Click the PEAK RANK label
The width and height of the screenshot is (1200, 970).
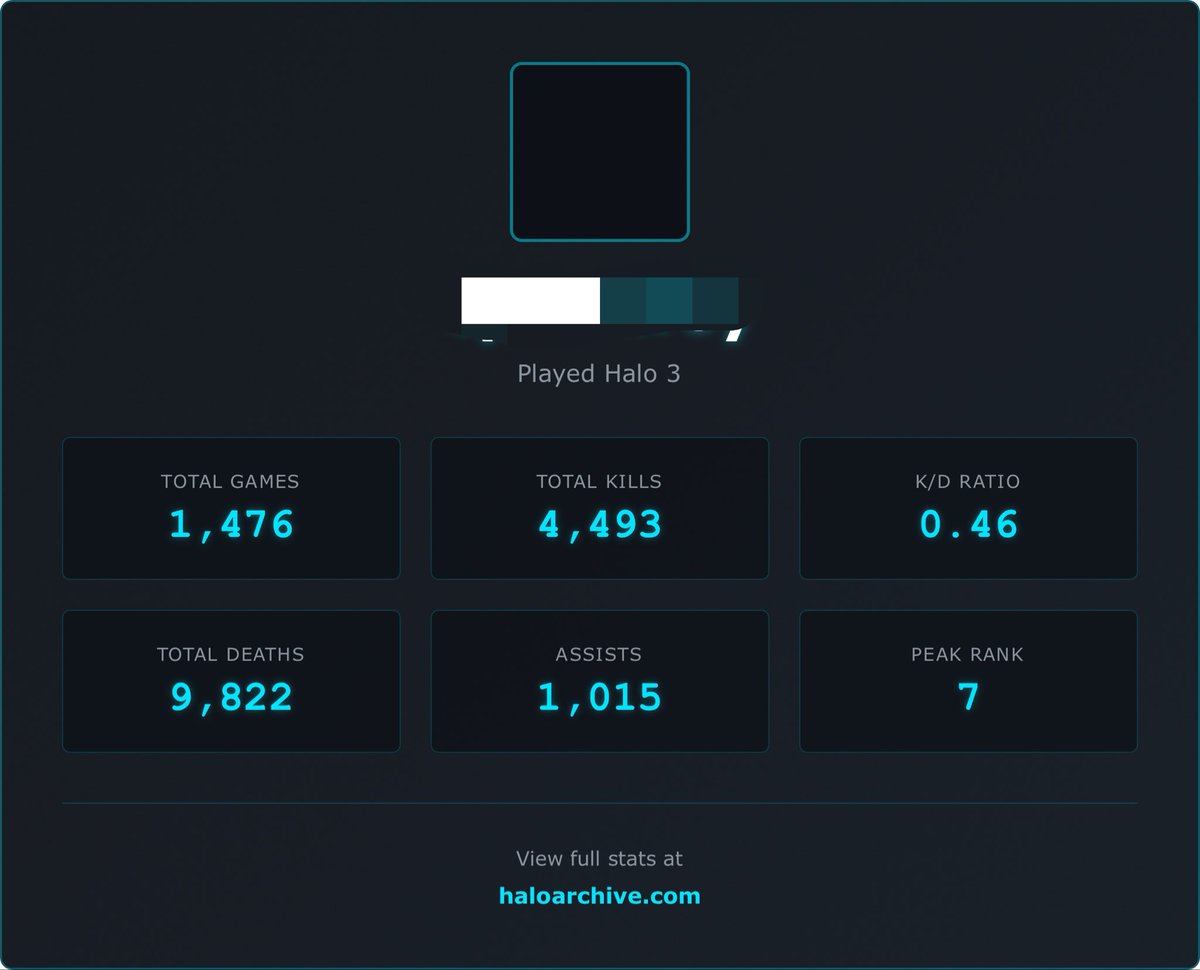(x=968, y=655)
